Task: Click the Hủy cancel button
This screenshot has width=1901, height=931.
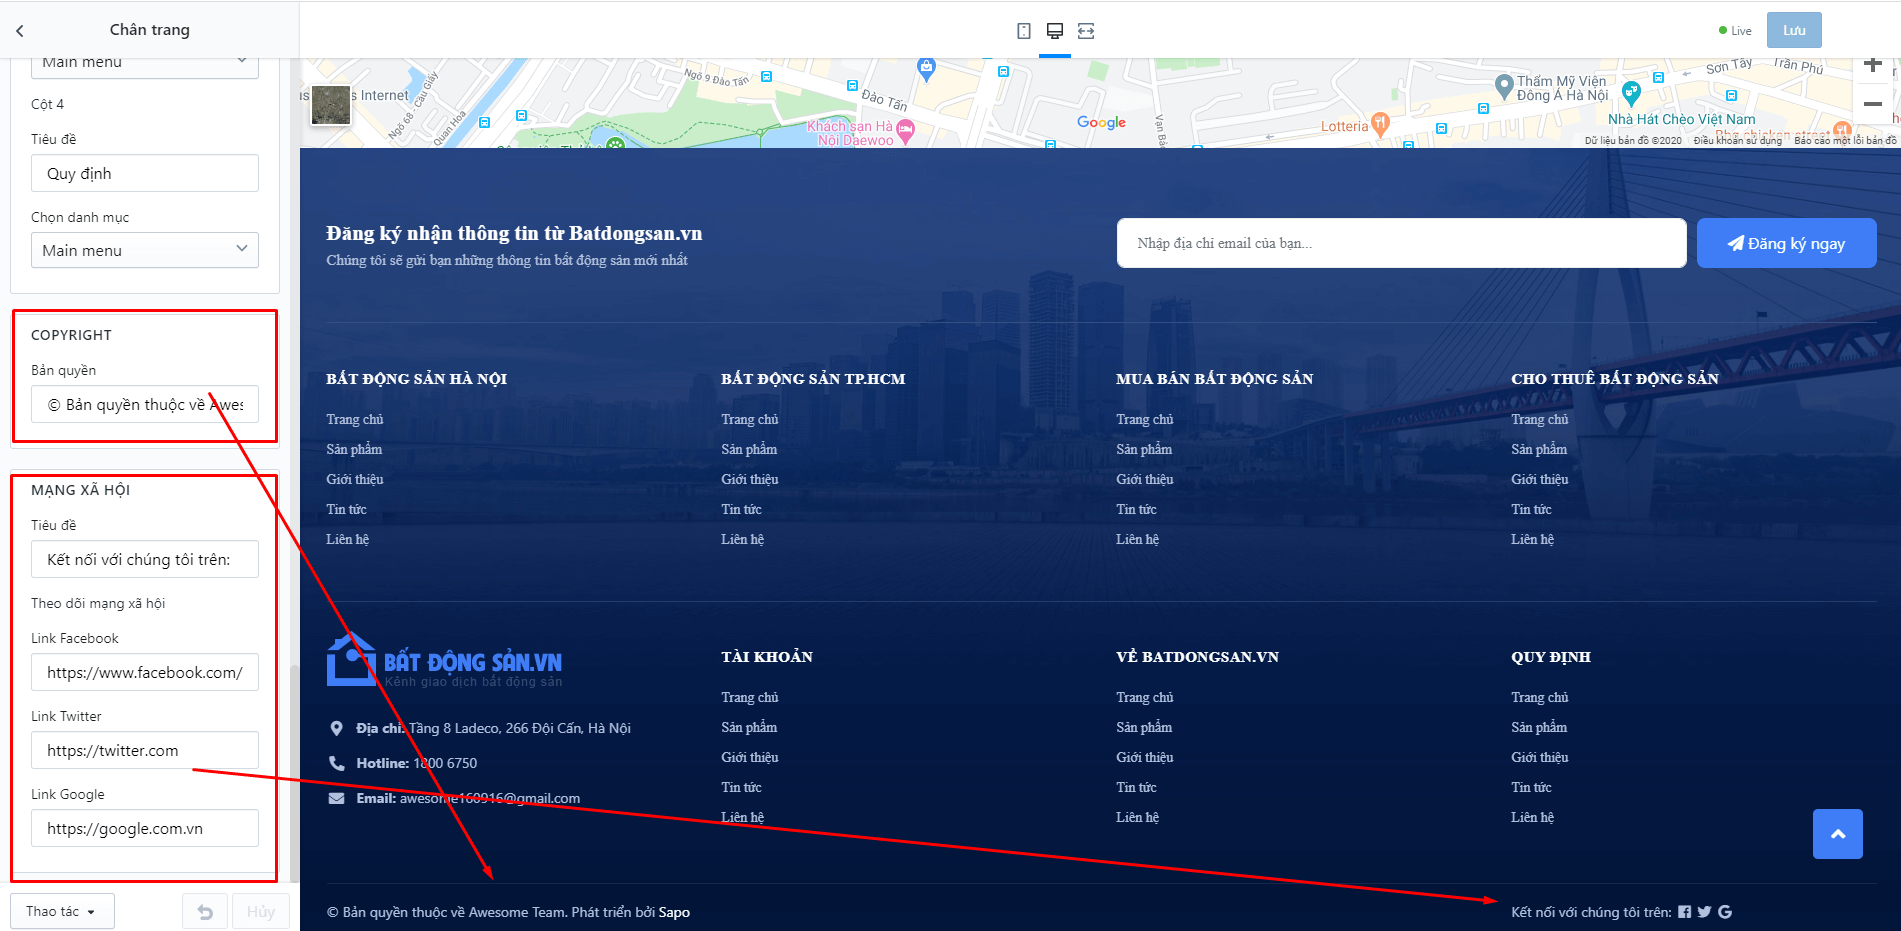Action: tap(261, 912)
